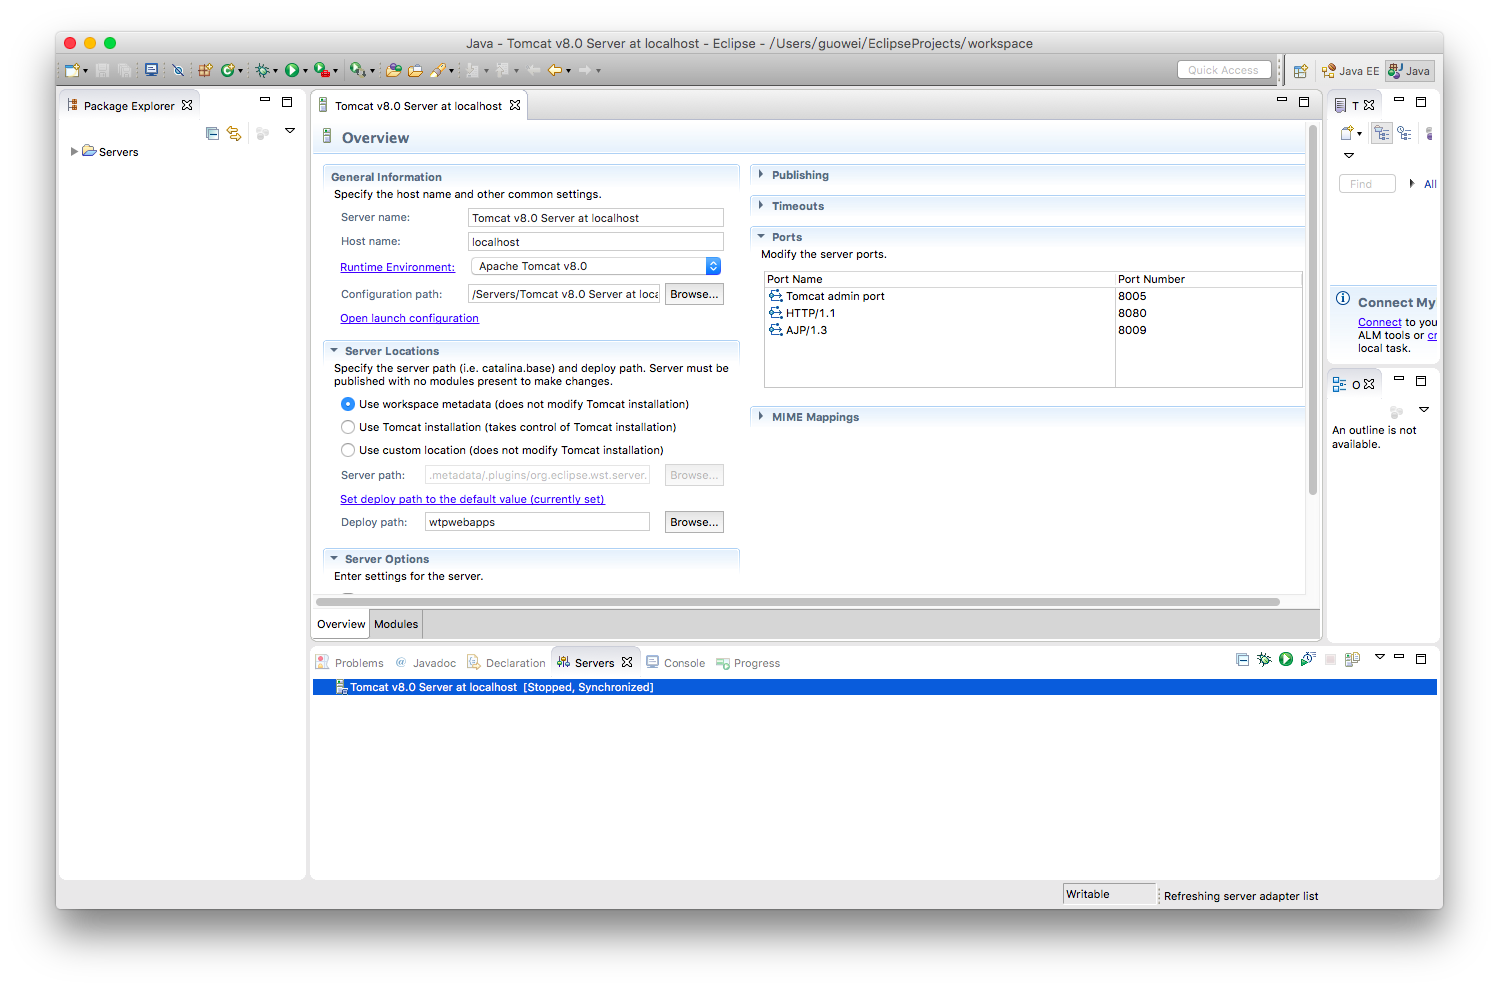
Task: Click the editor vertical scrollbar
Action: point(1313,310)
